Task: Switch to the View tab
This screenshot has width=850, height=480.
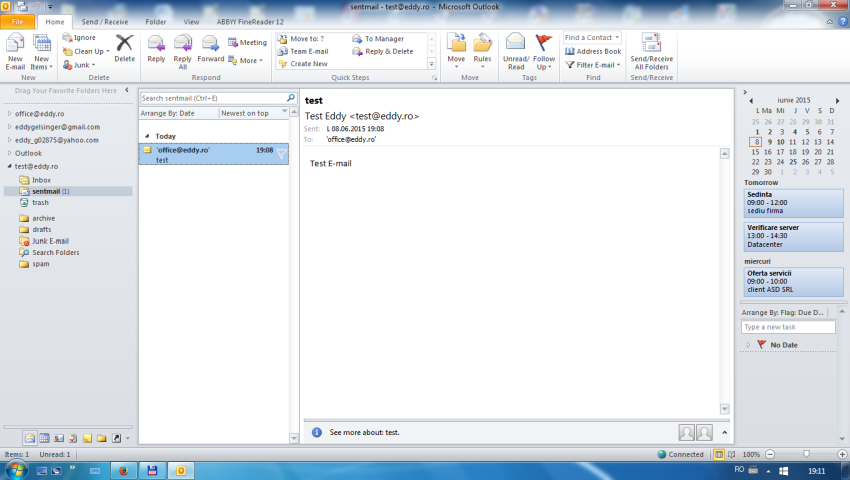Action: pos(191,22)
